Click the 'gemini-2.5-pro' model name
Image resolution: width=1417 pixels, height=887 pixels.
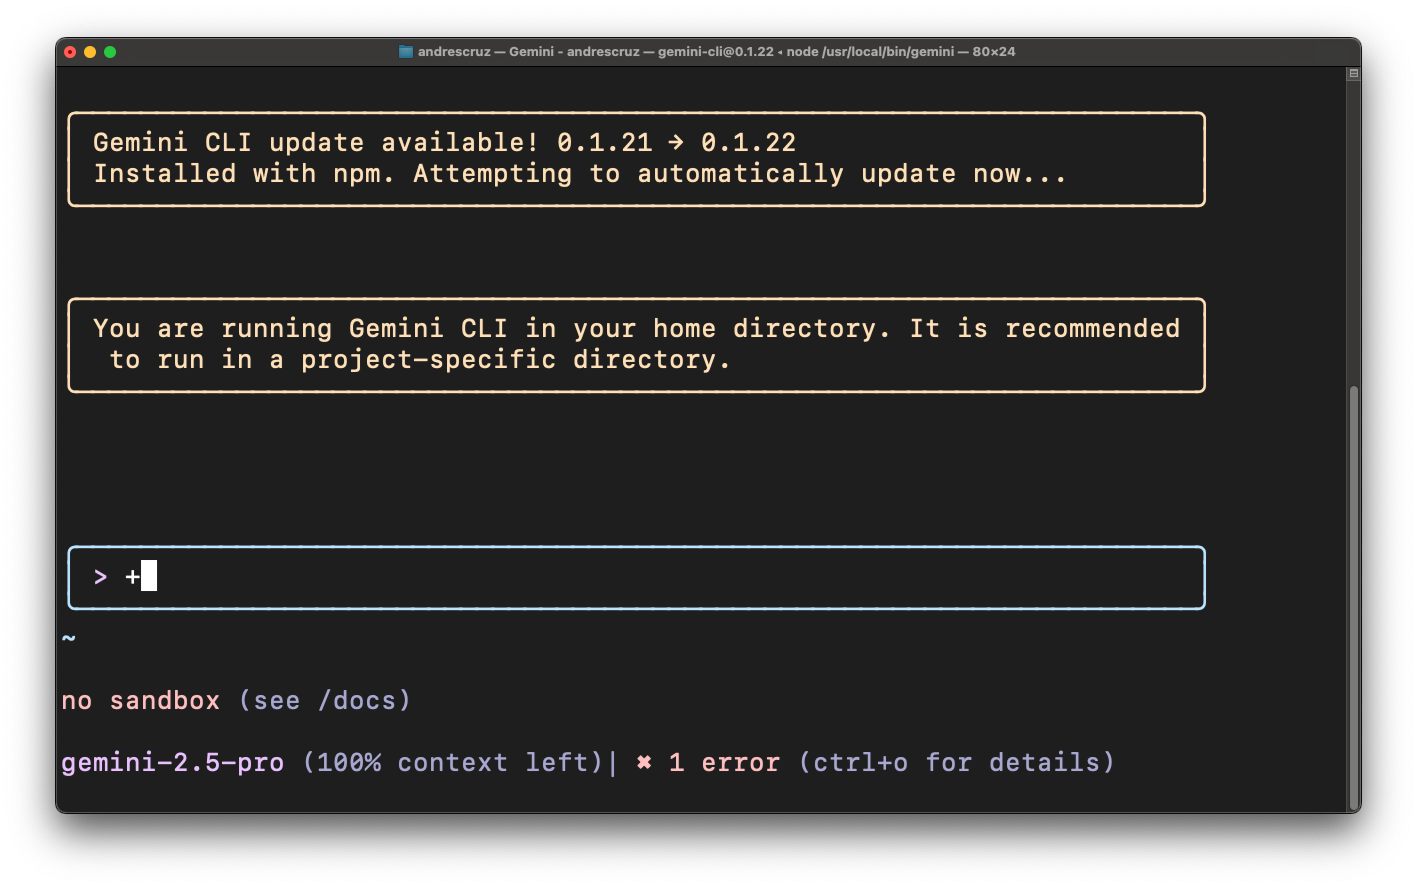[x=173, y=763]
